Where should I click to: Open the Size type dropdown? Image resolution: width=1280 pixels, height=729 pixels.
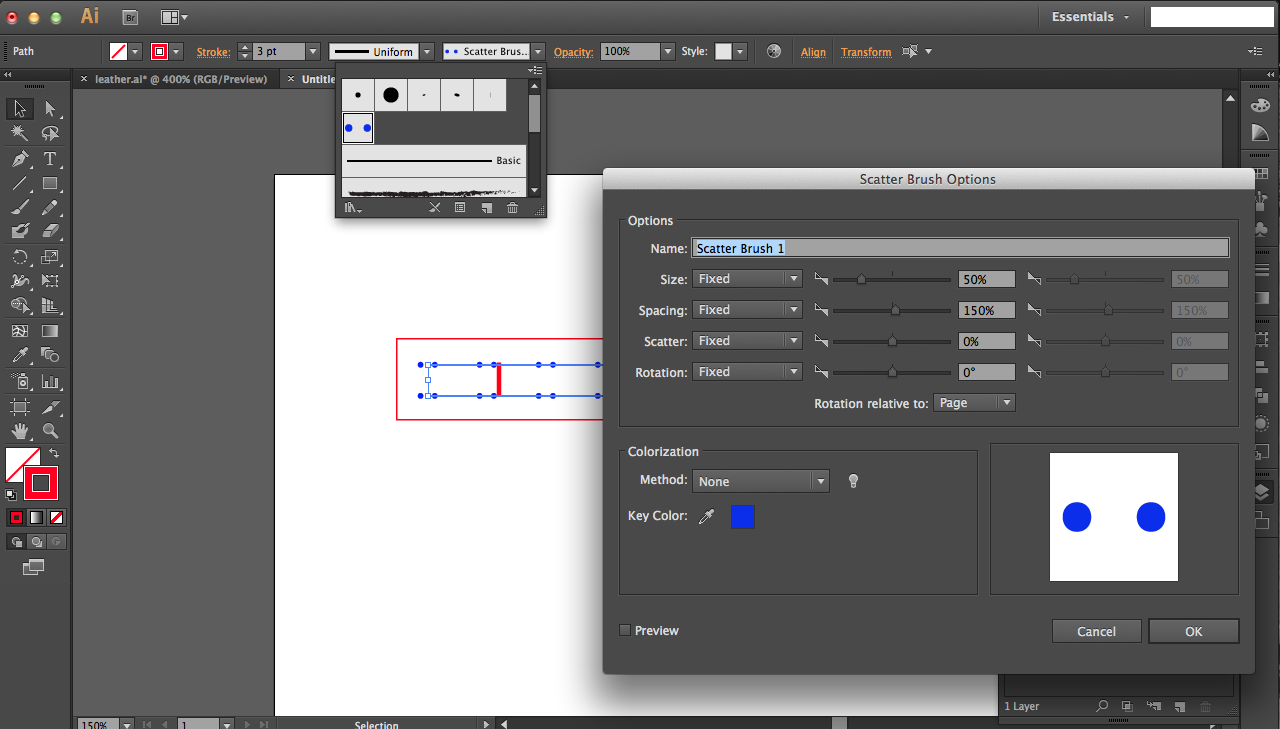[x=747, y=279]
